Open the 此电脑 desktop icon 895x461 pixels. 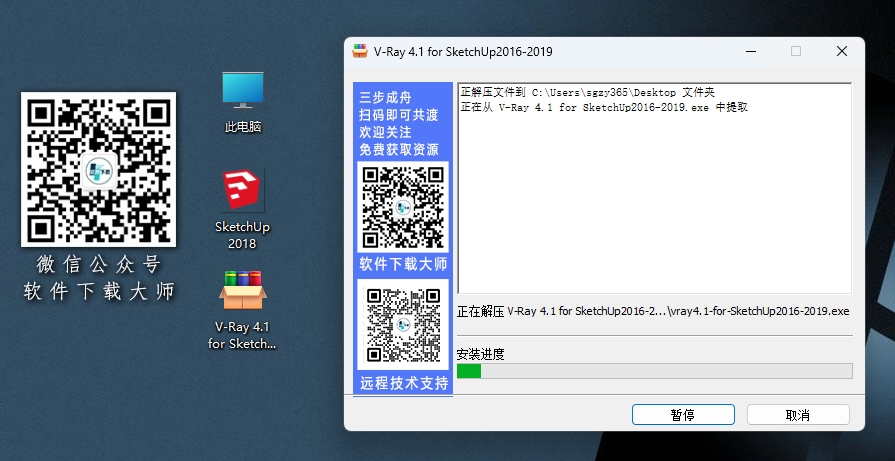pos(243,102)
